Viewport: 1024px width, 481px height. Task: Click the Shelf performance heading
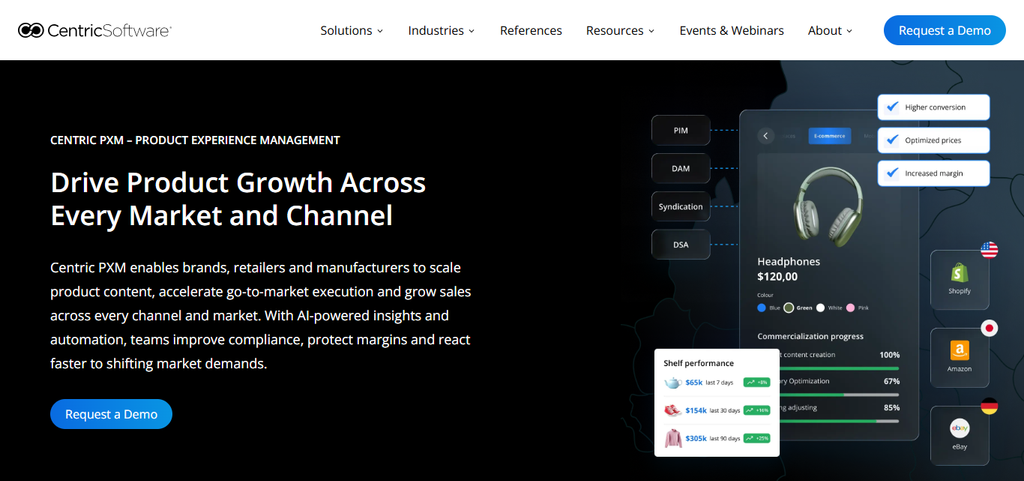[698, 363]
